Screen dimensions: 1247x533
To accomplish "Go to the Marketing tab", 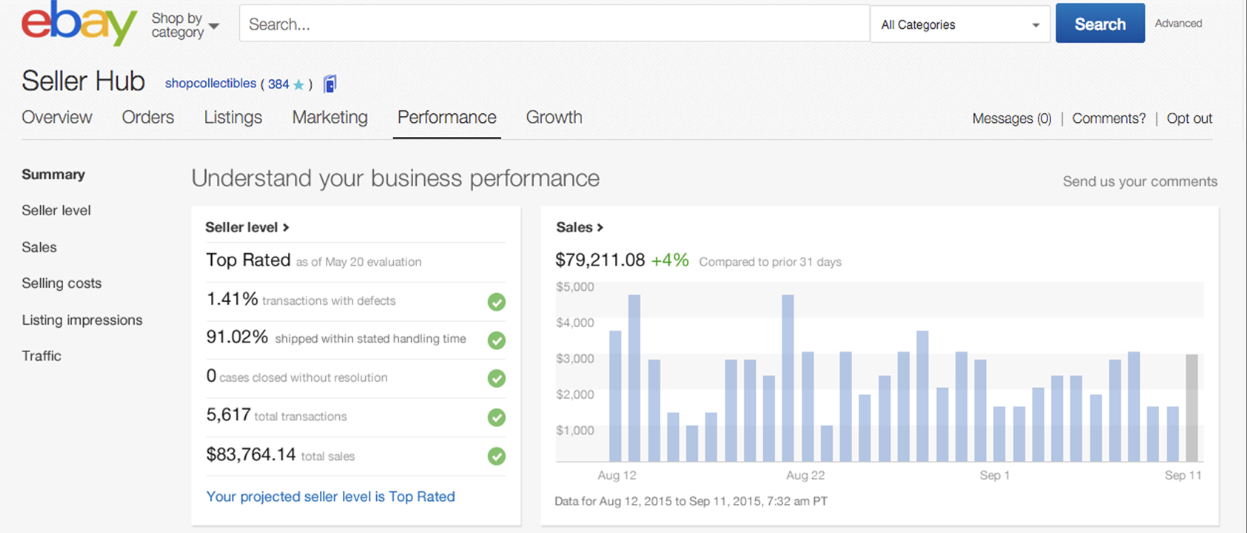I will [330, 117].
